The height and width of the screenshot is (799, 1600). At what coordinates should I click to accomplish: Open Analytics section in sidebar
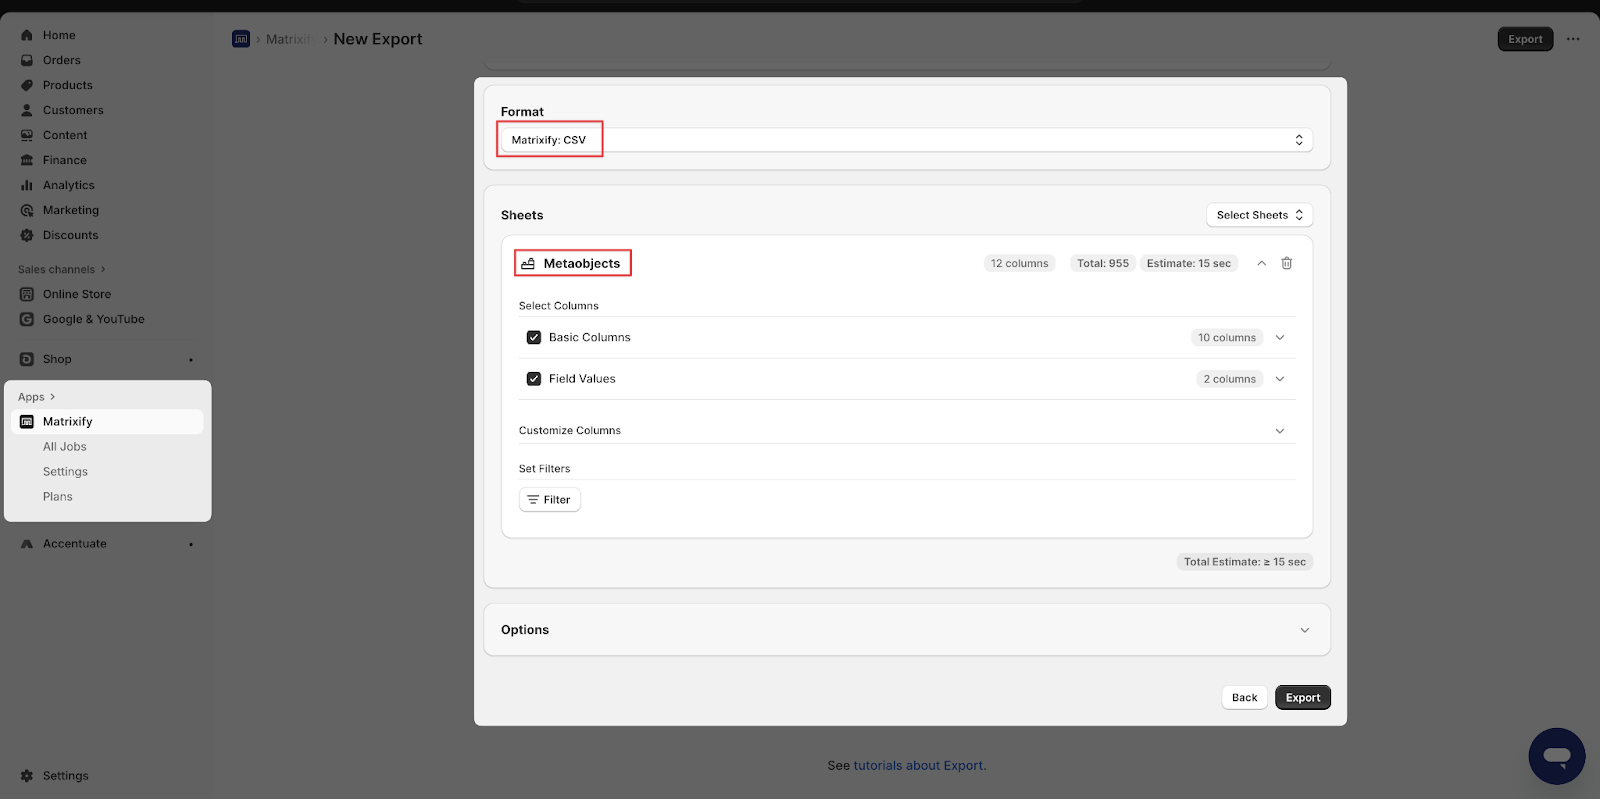click(68, 185)
